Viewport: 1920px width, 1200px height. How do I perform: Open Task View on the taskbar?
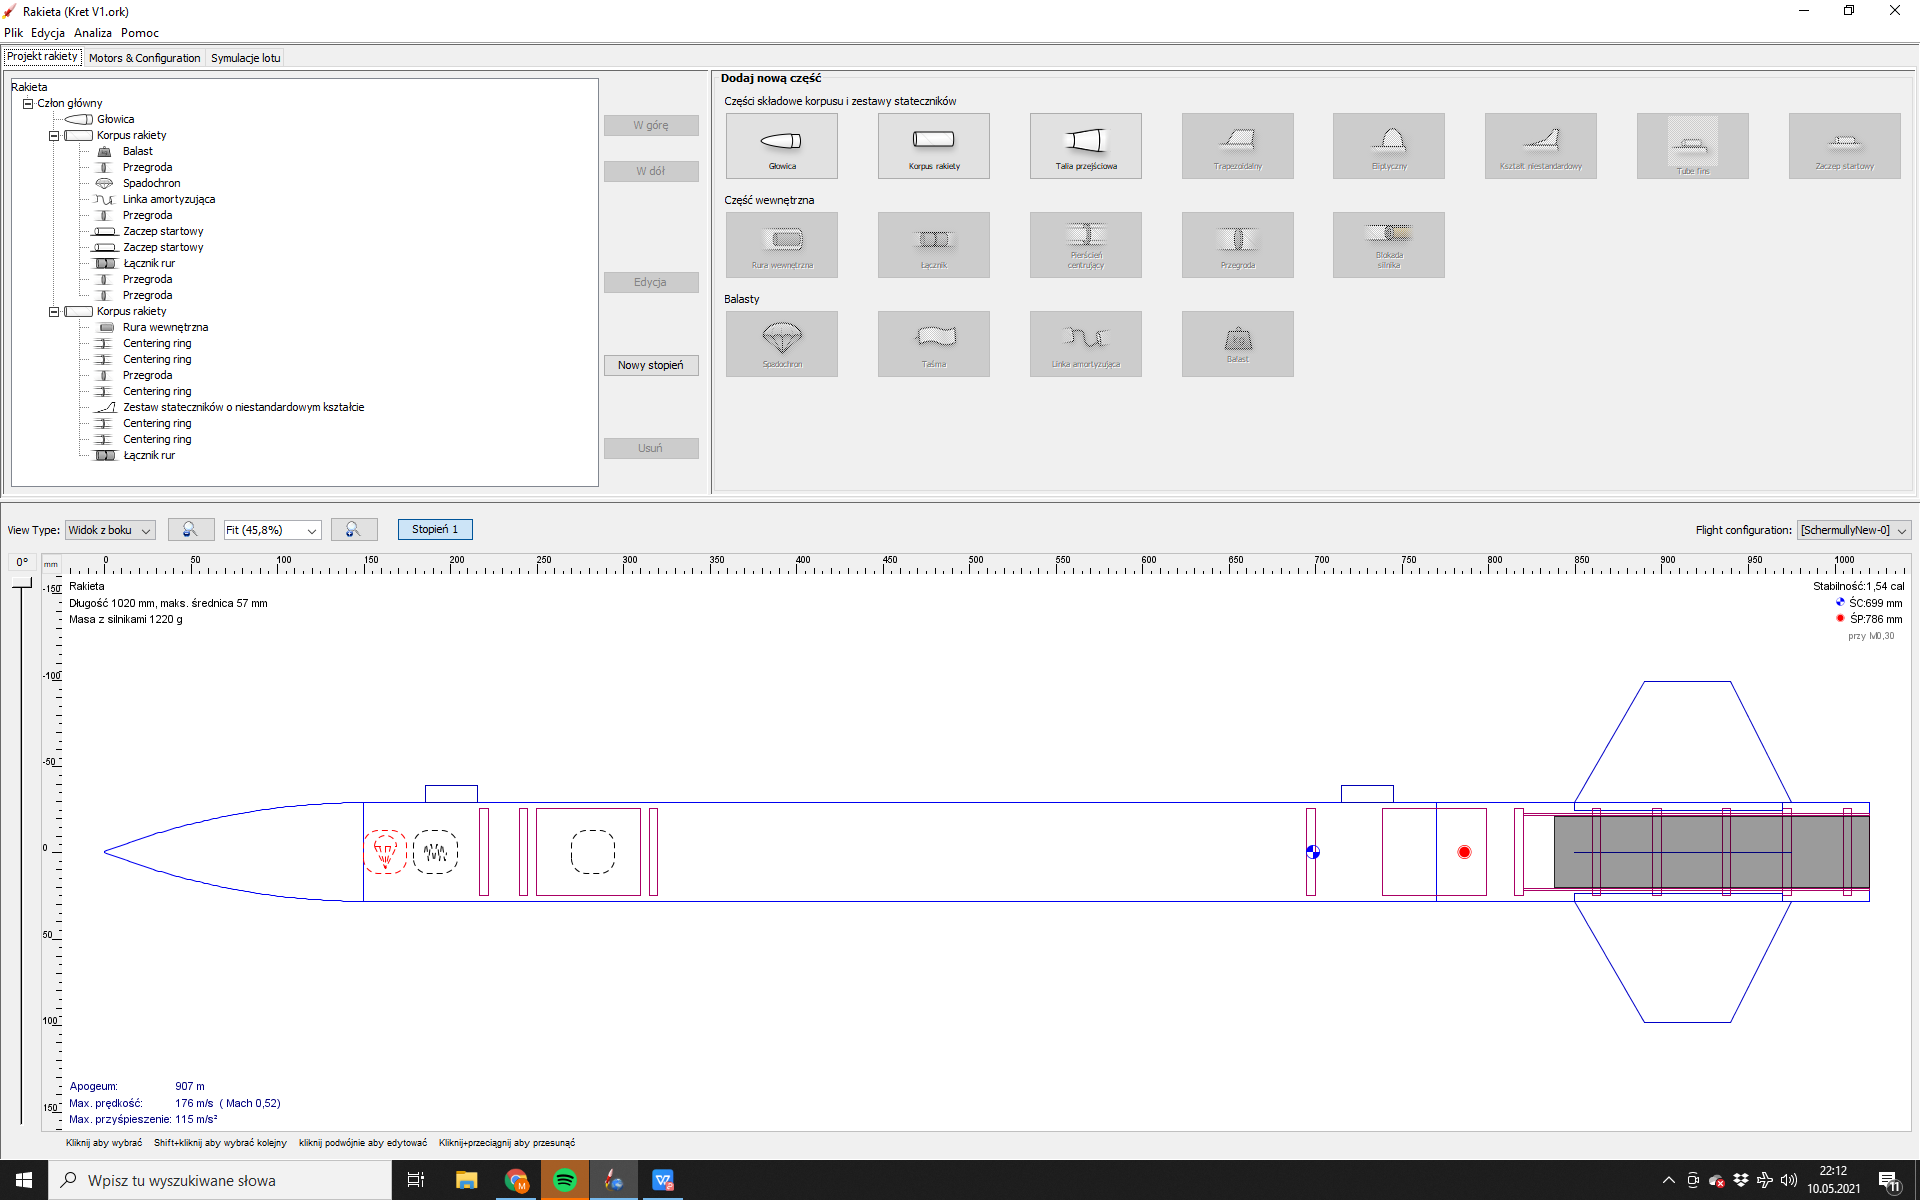[x=416, y=1180]
